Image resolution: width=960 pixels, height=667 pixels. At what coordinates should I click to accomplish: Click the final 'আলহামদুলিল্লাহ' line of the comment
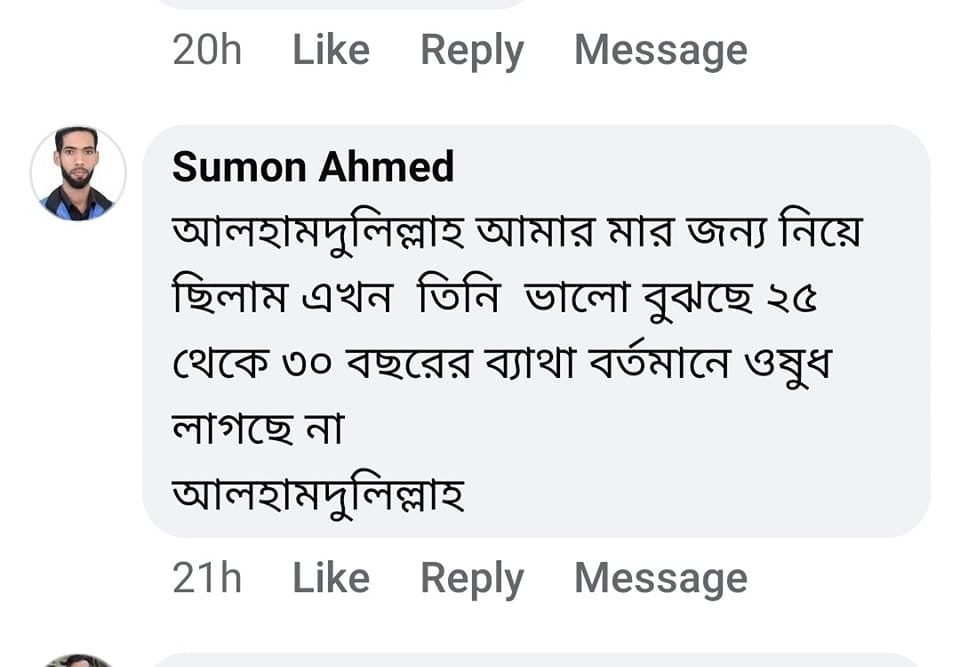click(x=318, y=494)
